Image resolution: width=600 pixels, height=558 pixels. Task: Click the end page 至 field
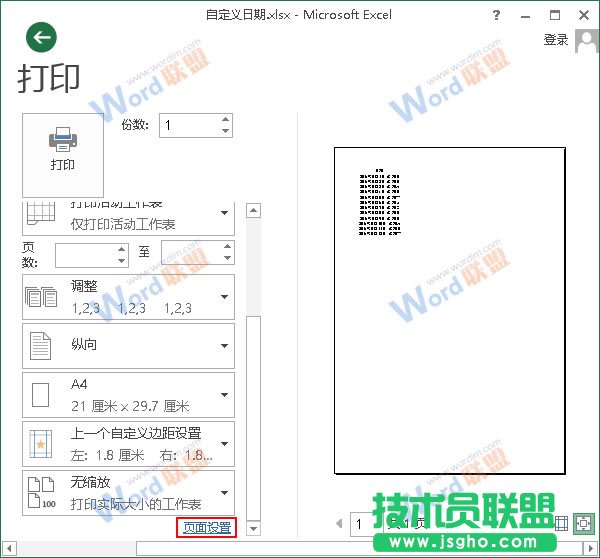[x=192, y=252]
